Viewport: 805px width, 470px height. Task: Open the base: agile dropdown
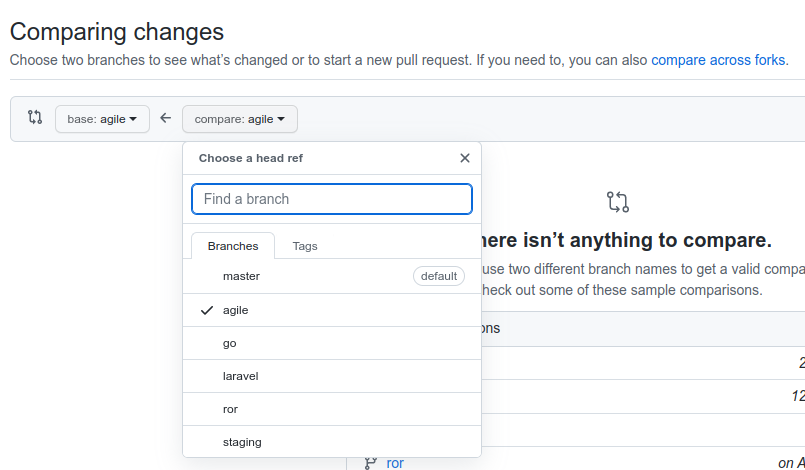pyautogui.click(x=102, y=119)
